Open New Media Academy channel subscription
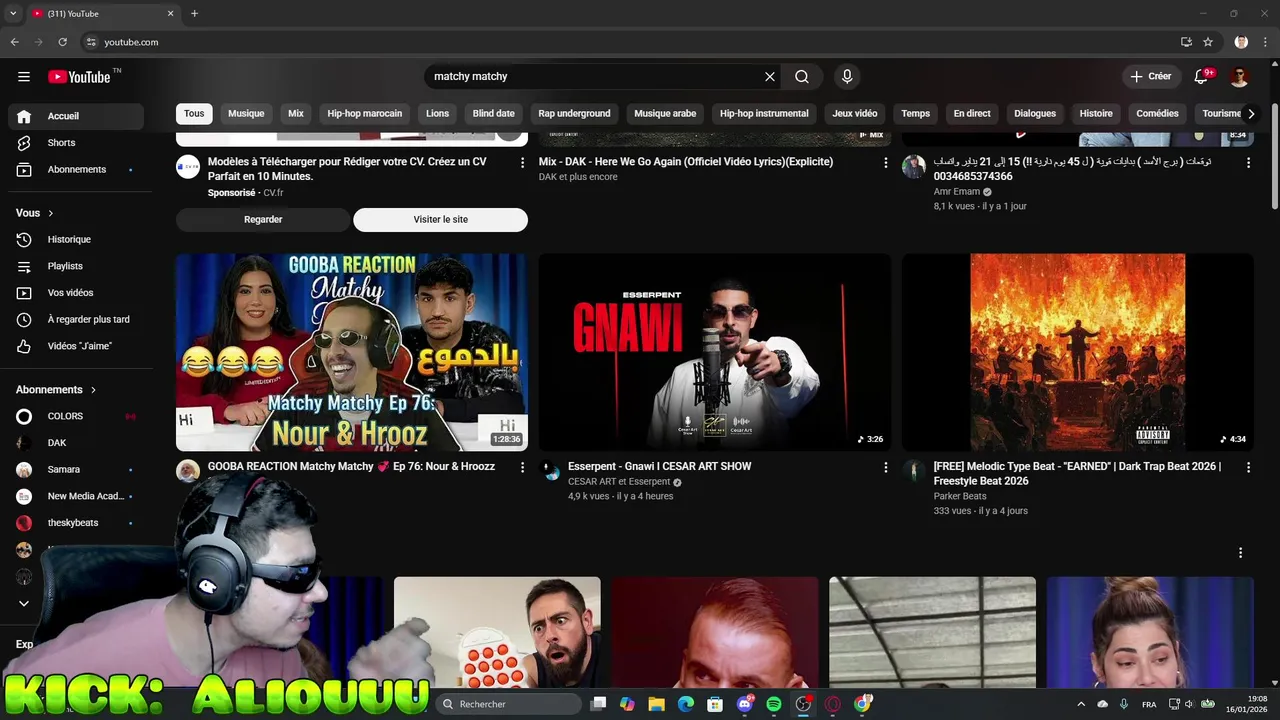 [76, 496]
